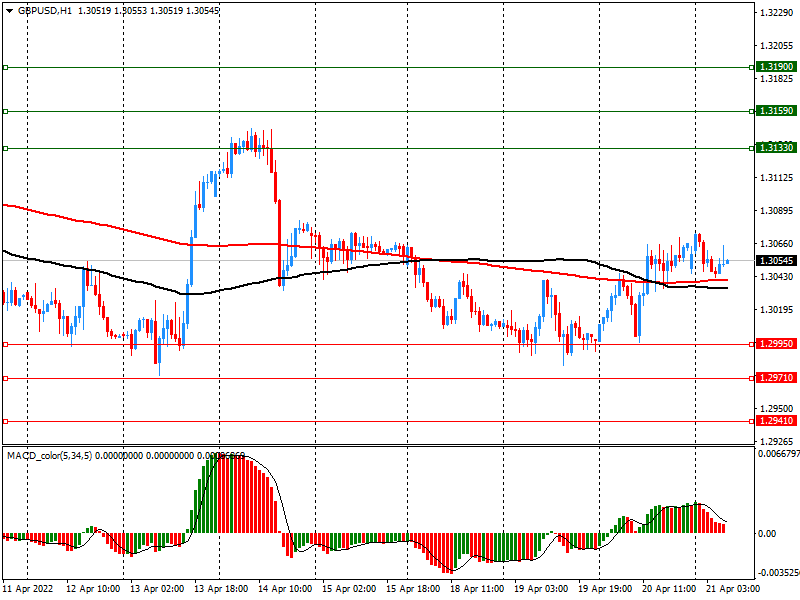
Task: Click the 20 Apr 11:00 time label
Action: 669,590
